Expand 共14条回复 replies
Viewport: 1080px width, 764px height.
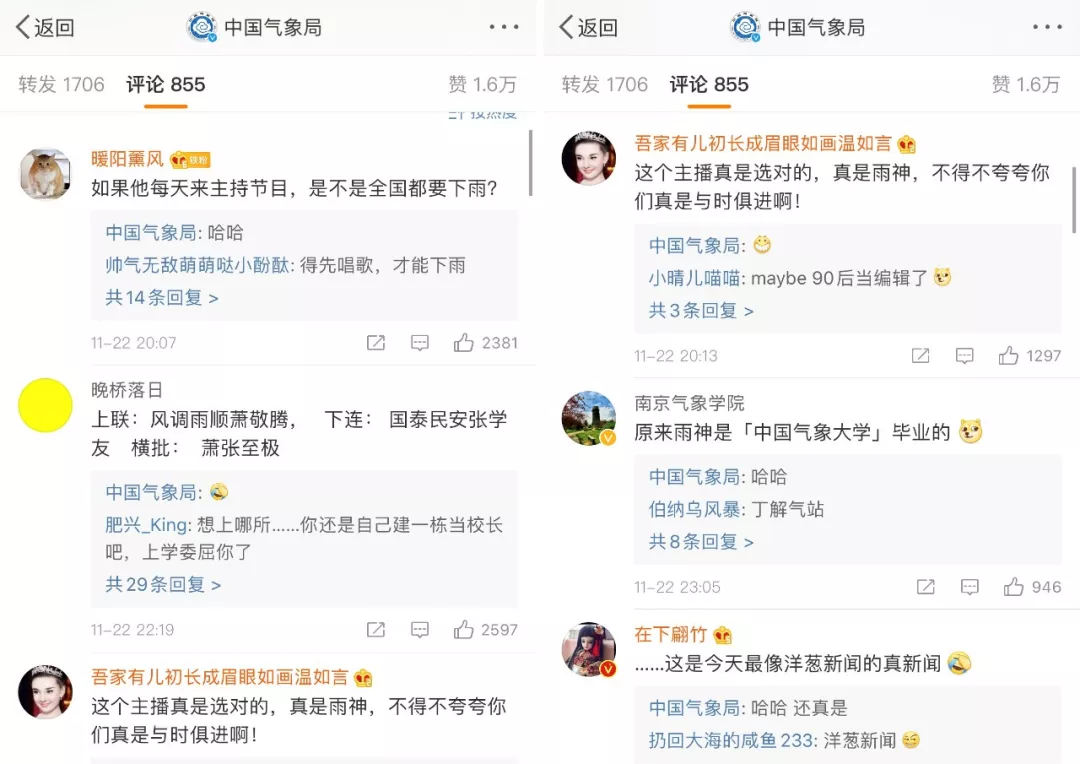[x=162, y=298]
